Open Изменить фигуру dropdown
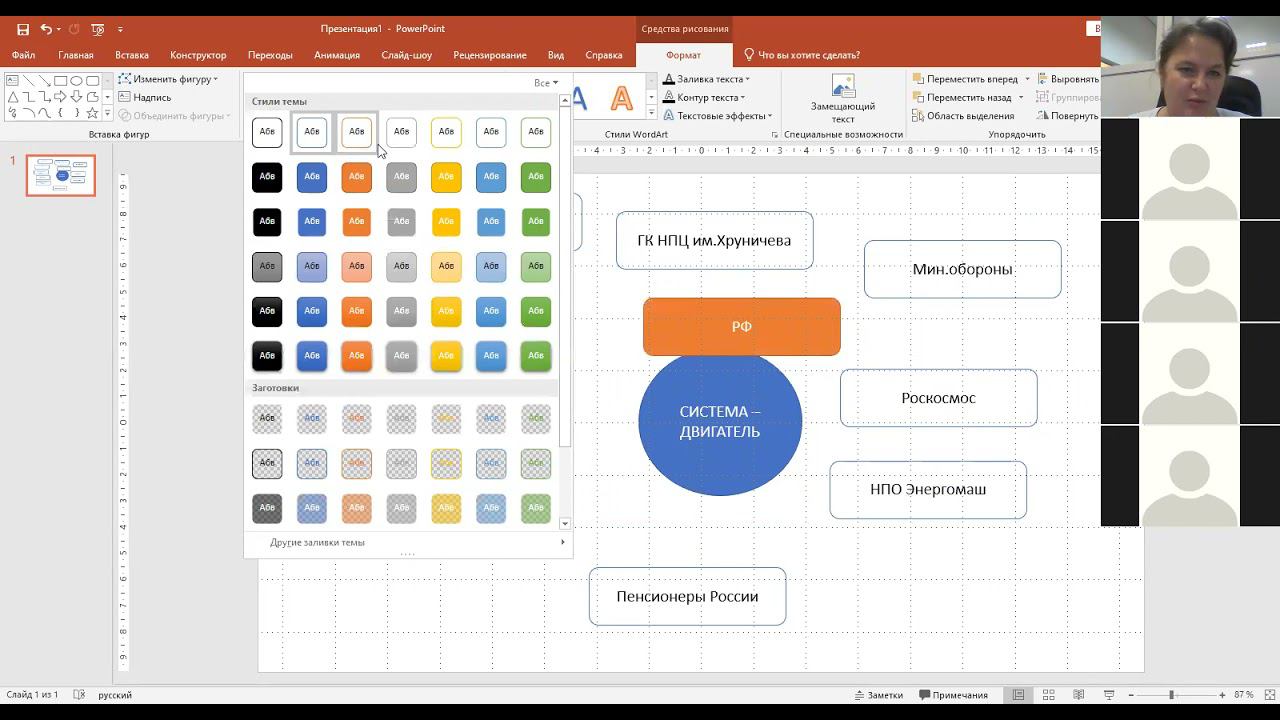 click(168, 79)
